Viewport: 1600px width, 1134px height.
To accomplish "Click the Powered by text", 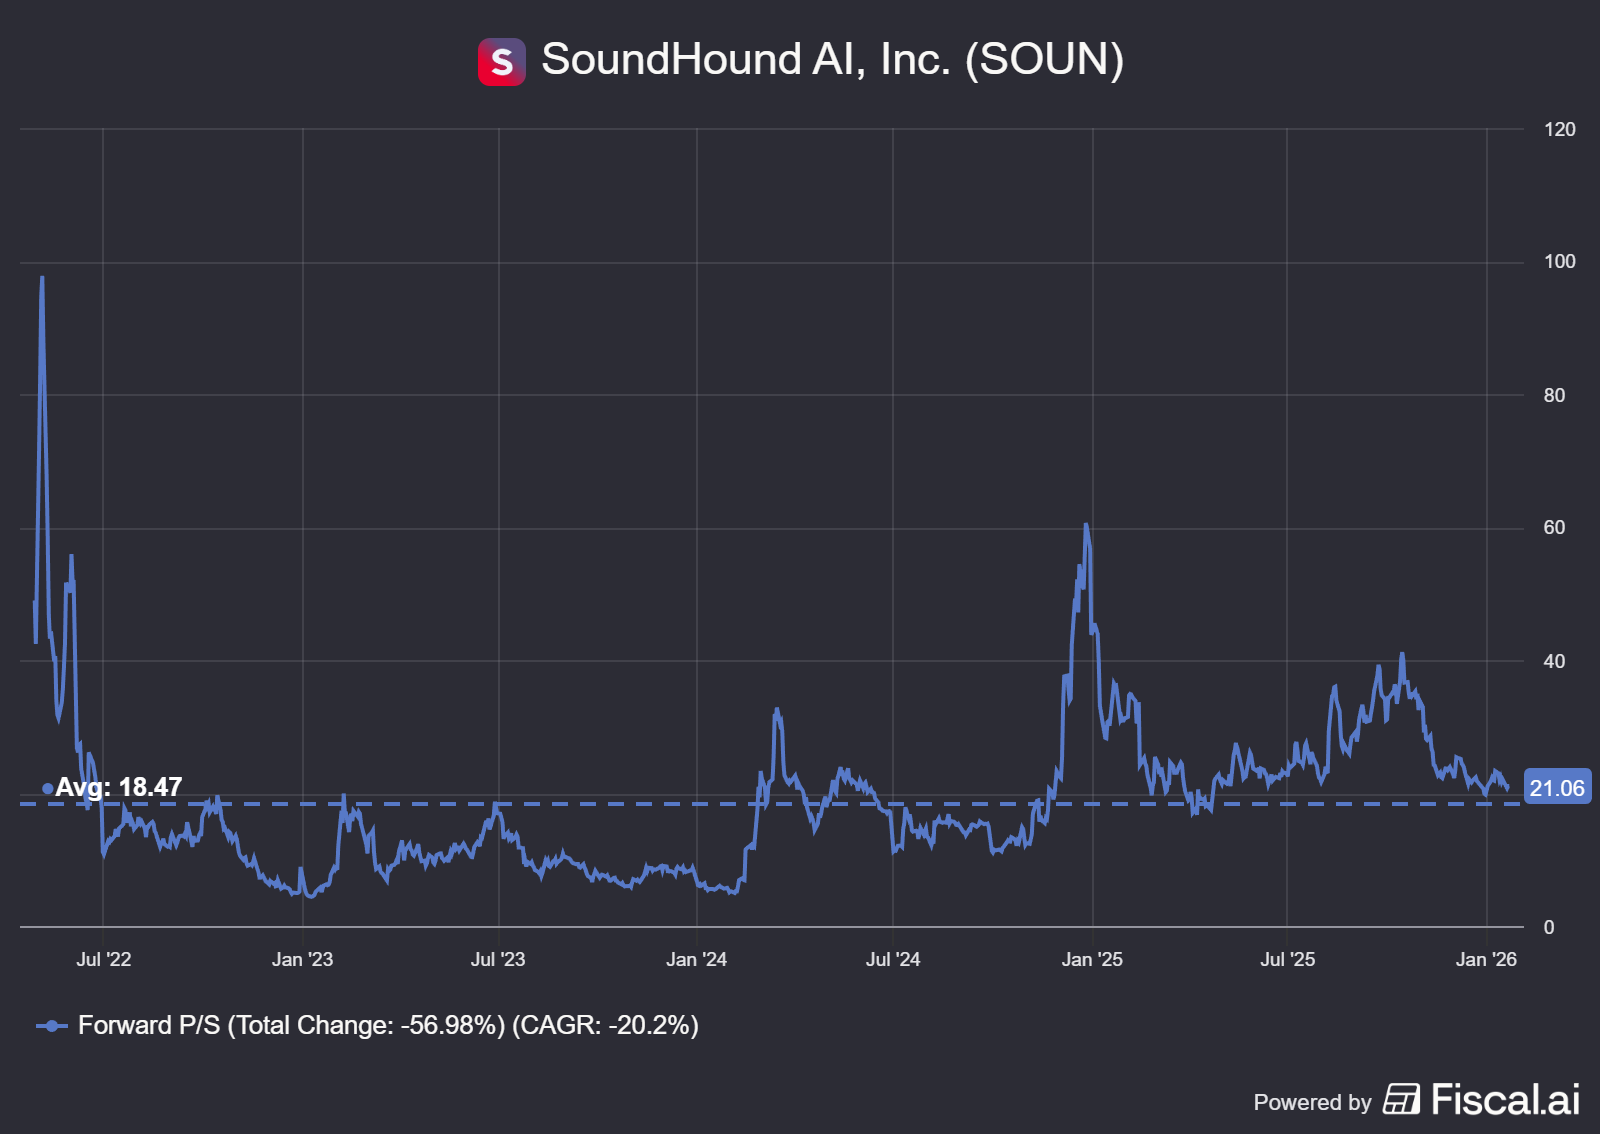I will click(1312, 1102).
